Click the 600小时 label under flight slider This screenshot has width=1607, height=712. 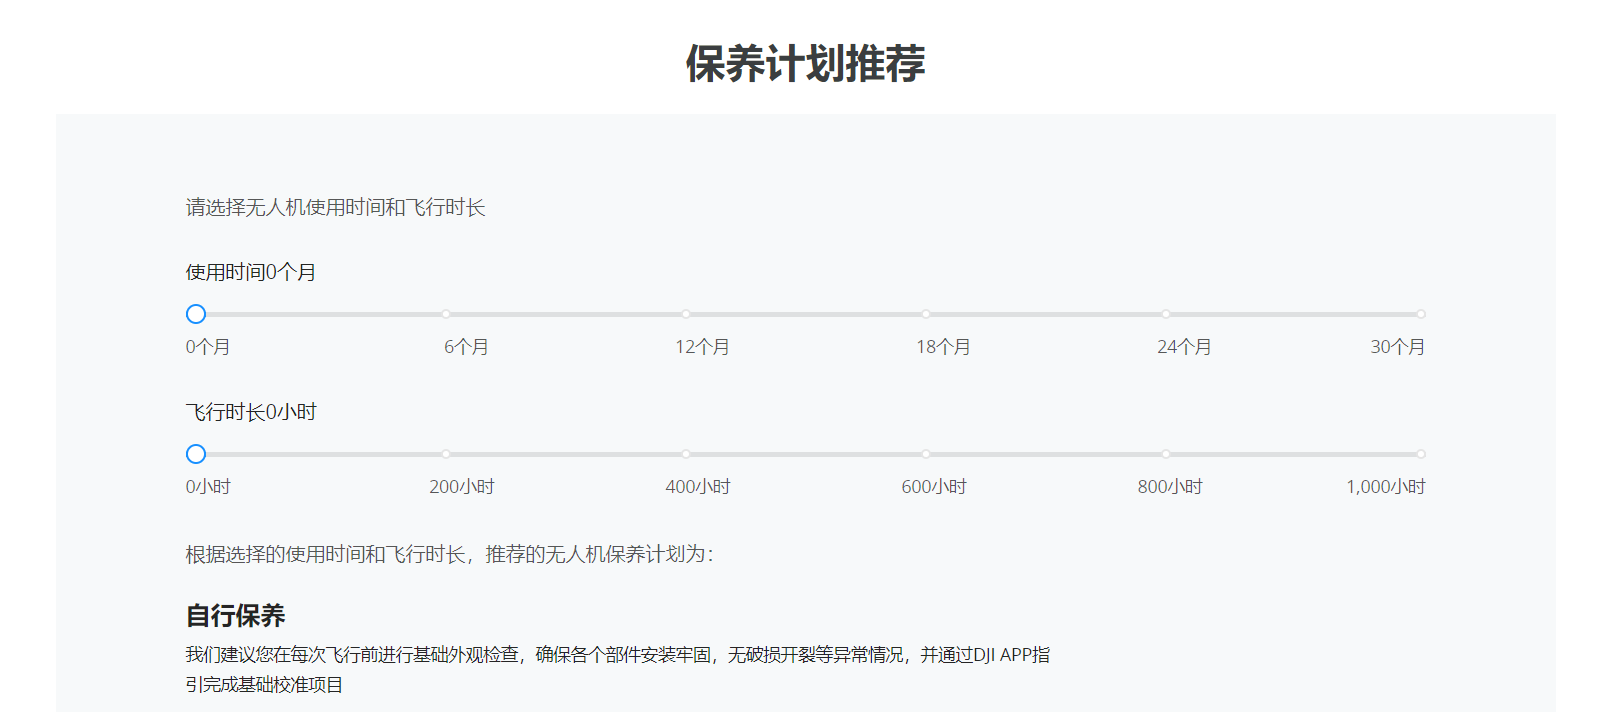[933, 487]
